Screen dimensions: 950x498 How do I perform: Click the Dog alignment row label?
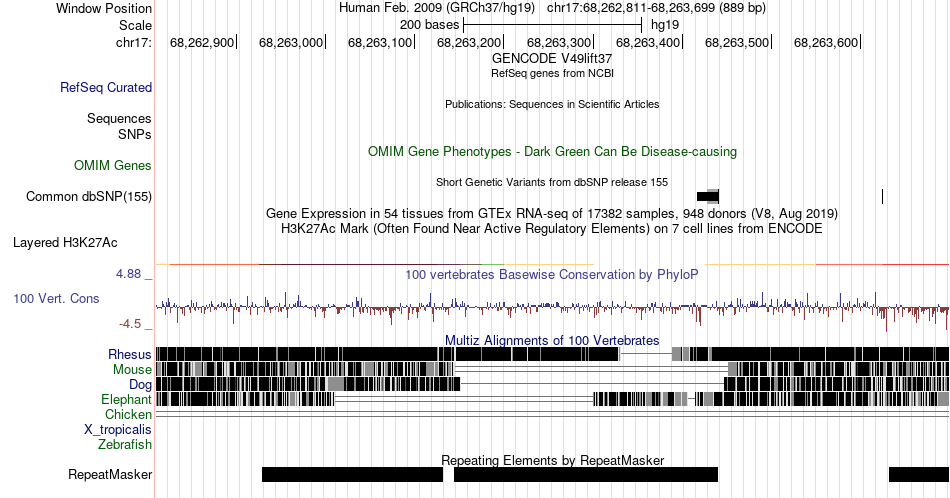click(140, 385)
